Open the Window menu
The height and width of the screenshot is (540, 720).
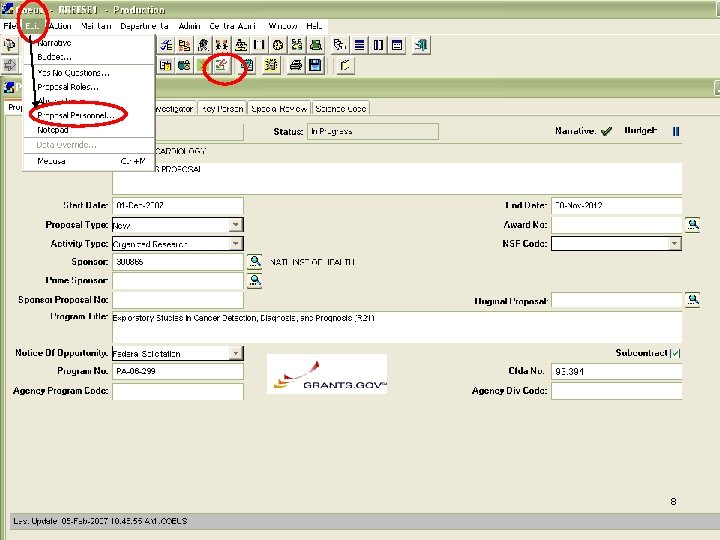click(283, 26)
